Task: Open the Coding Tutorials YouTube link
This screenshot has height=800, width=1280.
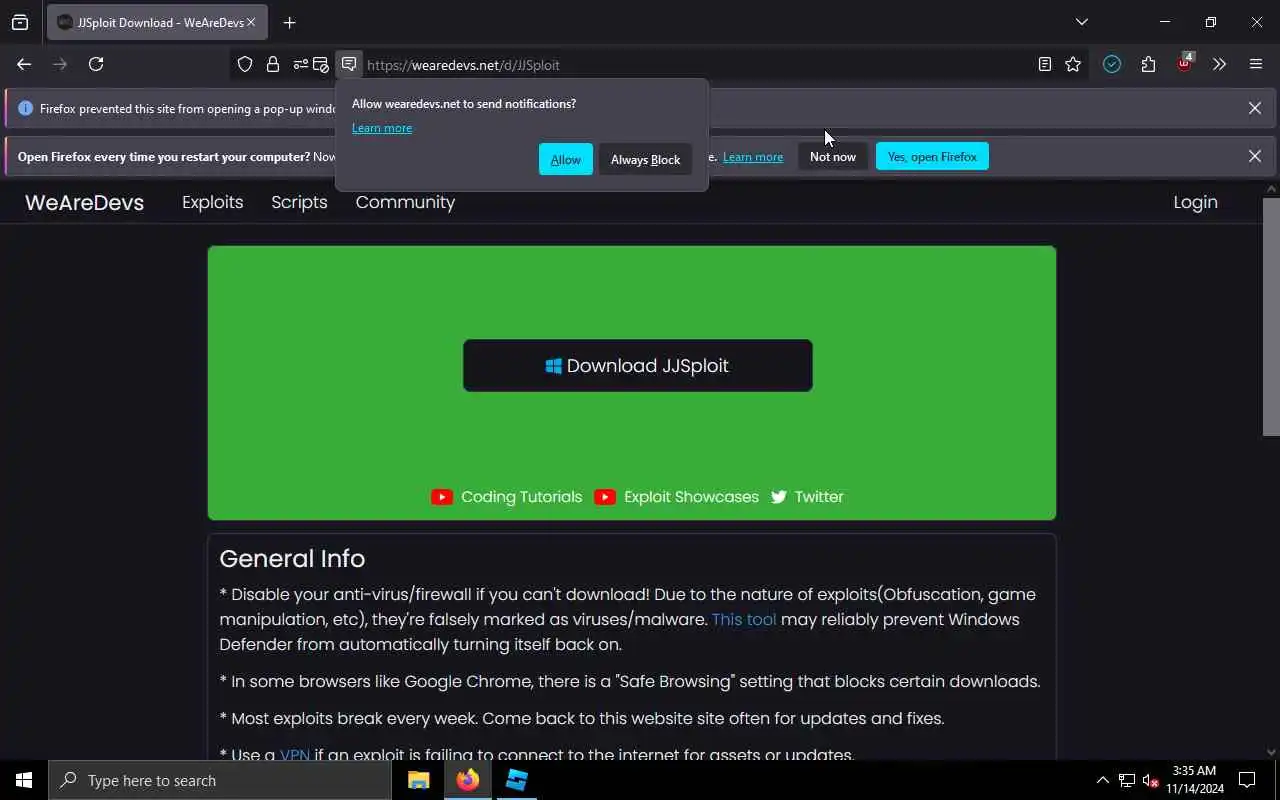Action: tap(507, 497)
